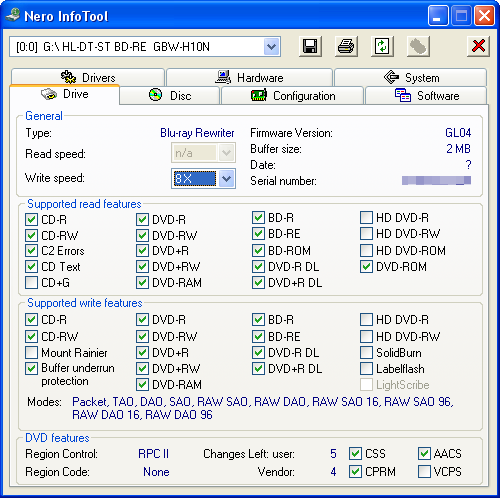Toggle BD-ROM read feature checkbox
500x498 pixels.
point(258,251)
